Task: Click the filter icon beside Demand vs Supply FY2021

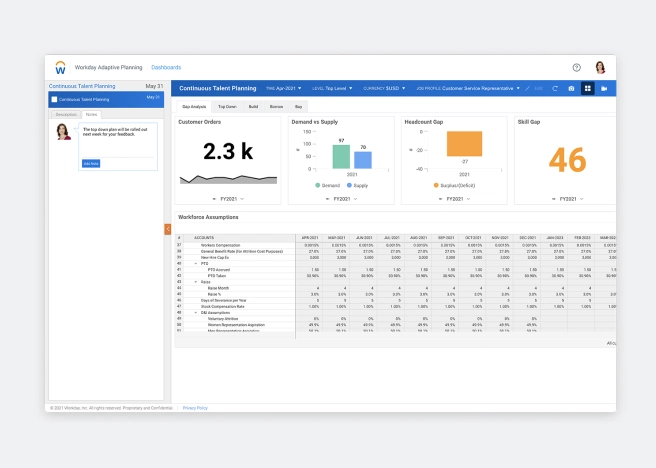Action: point(328,199)
